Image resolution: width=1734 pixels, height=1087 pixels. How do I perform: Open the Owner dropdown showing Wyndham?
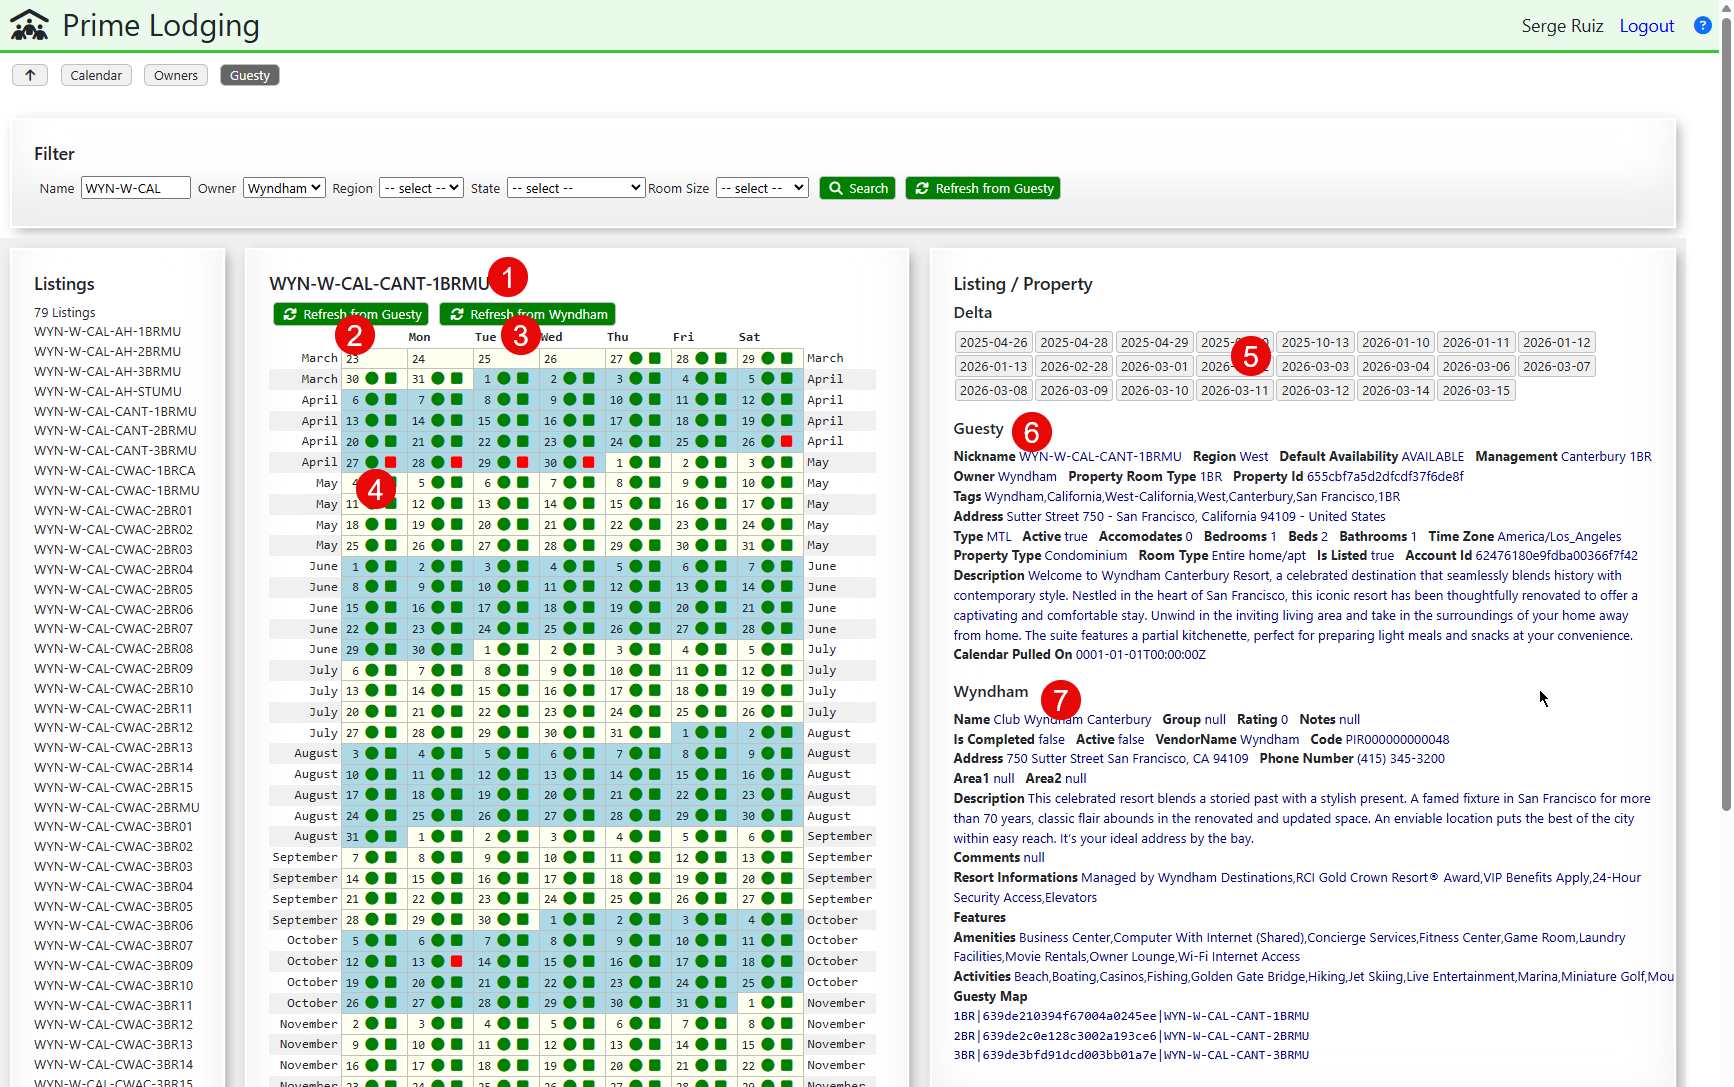(x=284, y=188)
